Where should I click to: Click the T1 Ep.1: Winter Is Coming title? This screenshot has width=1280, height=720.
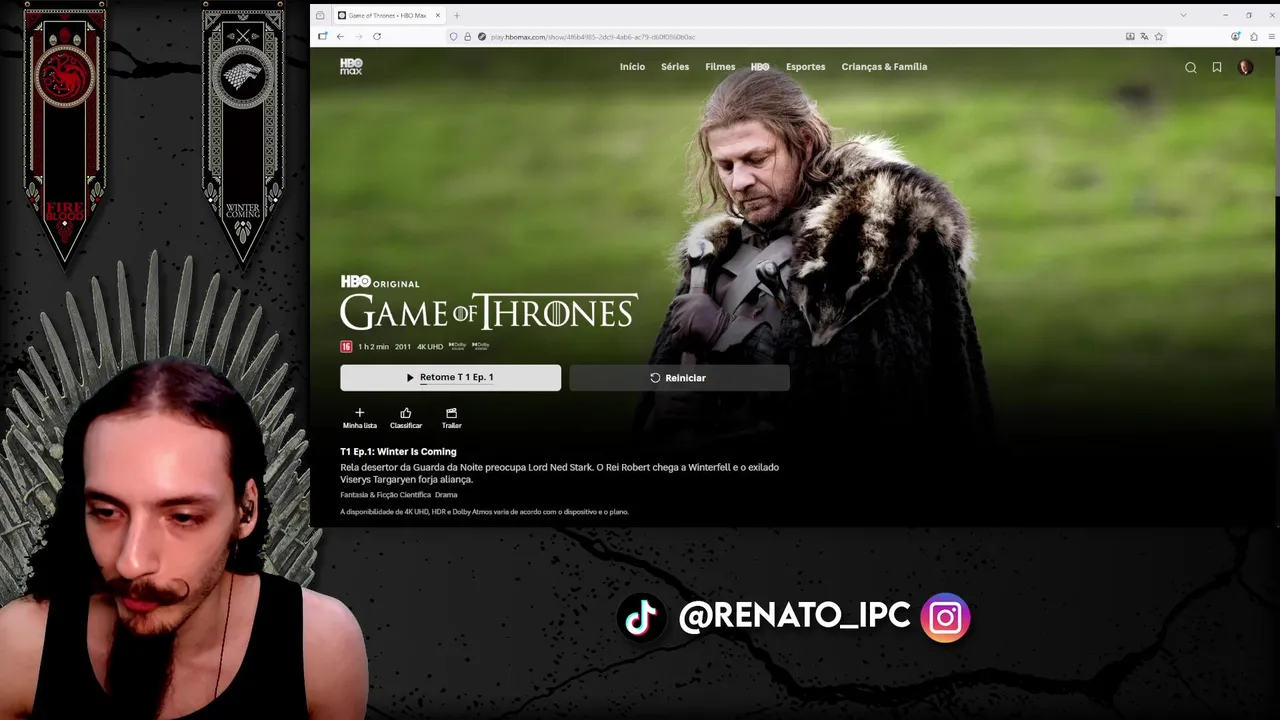(x=398, y=452)
